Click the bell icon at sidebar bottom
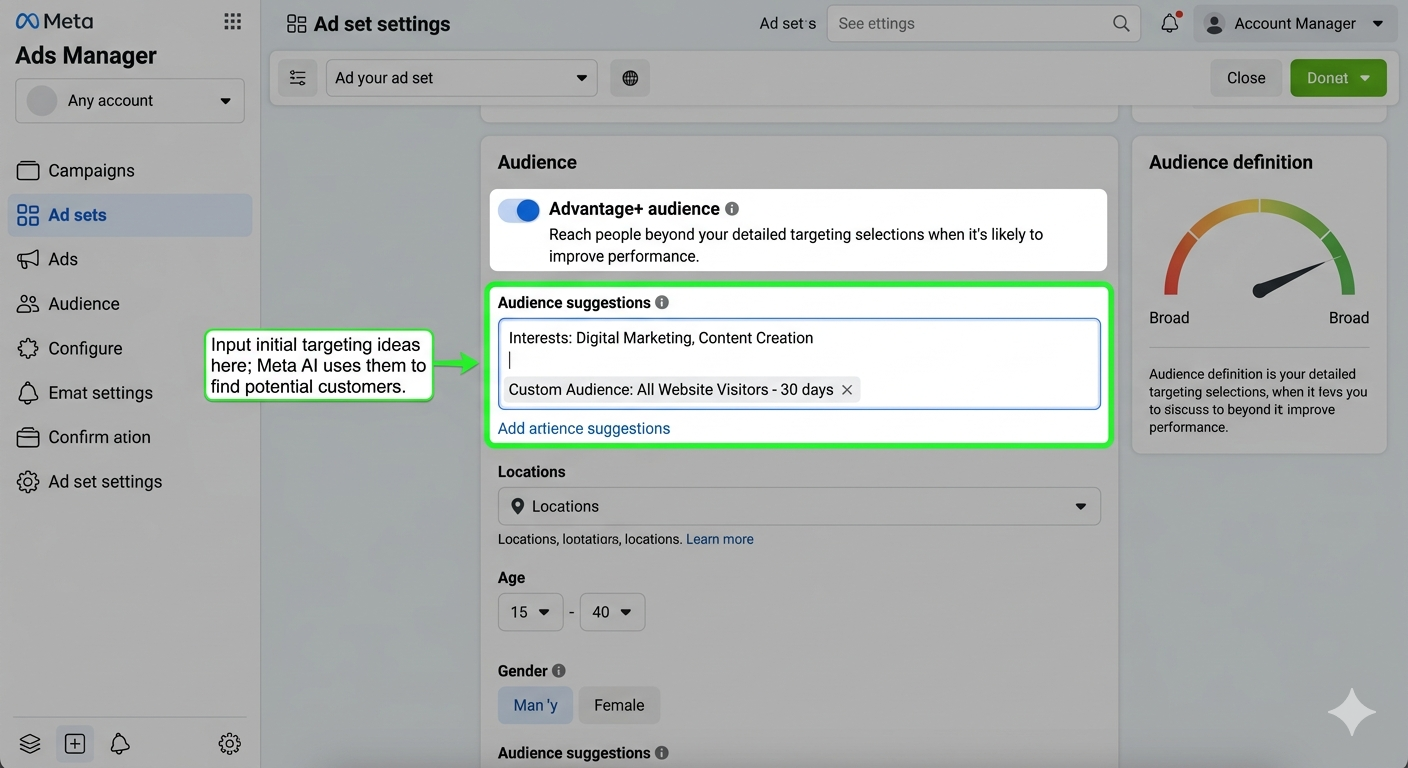This screenshot has width=1408, height=768. pos(120,743)
